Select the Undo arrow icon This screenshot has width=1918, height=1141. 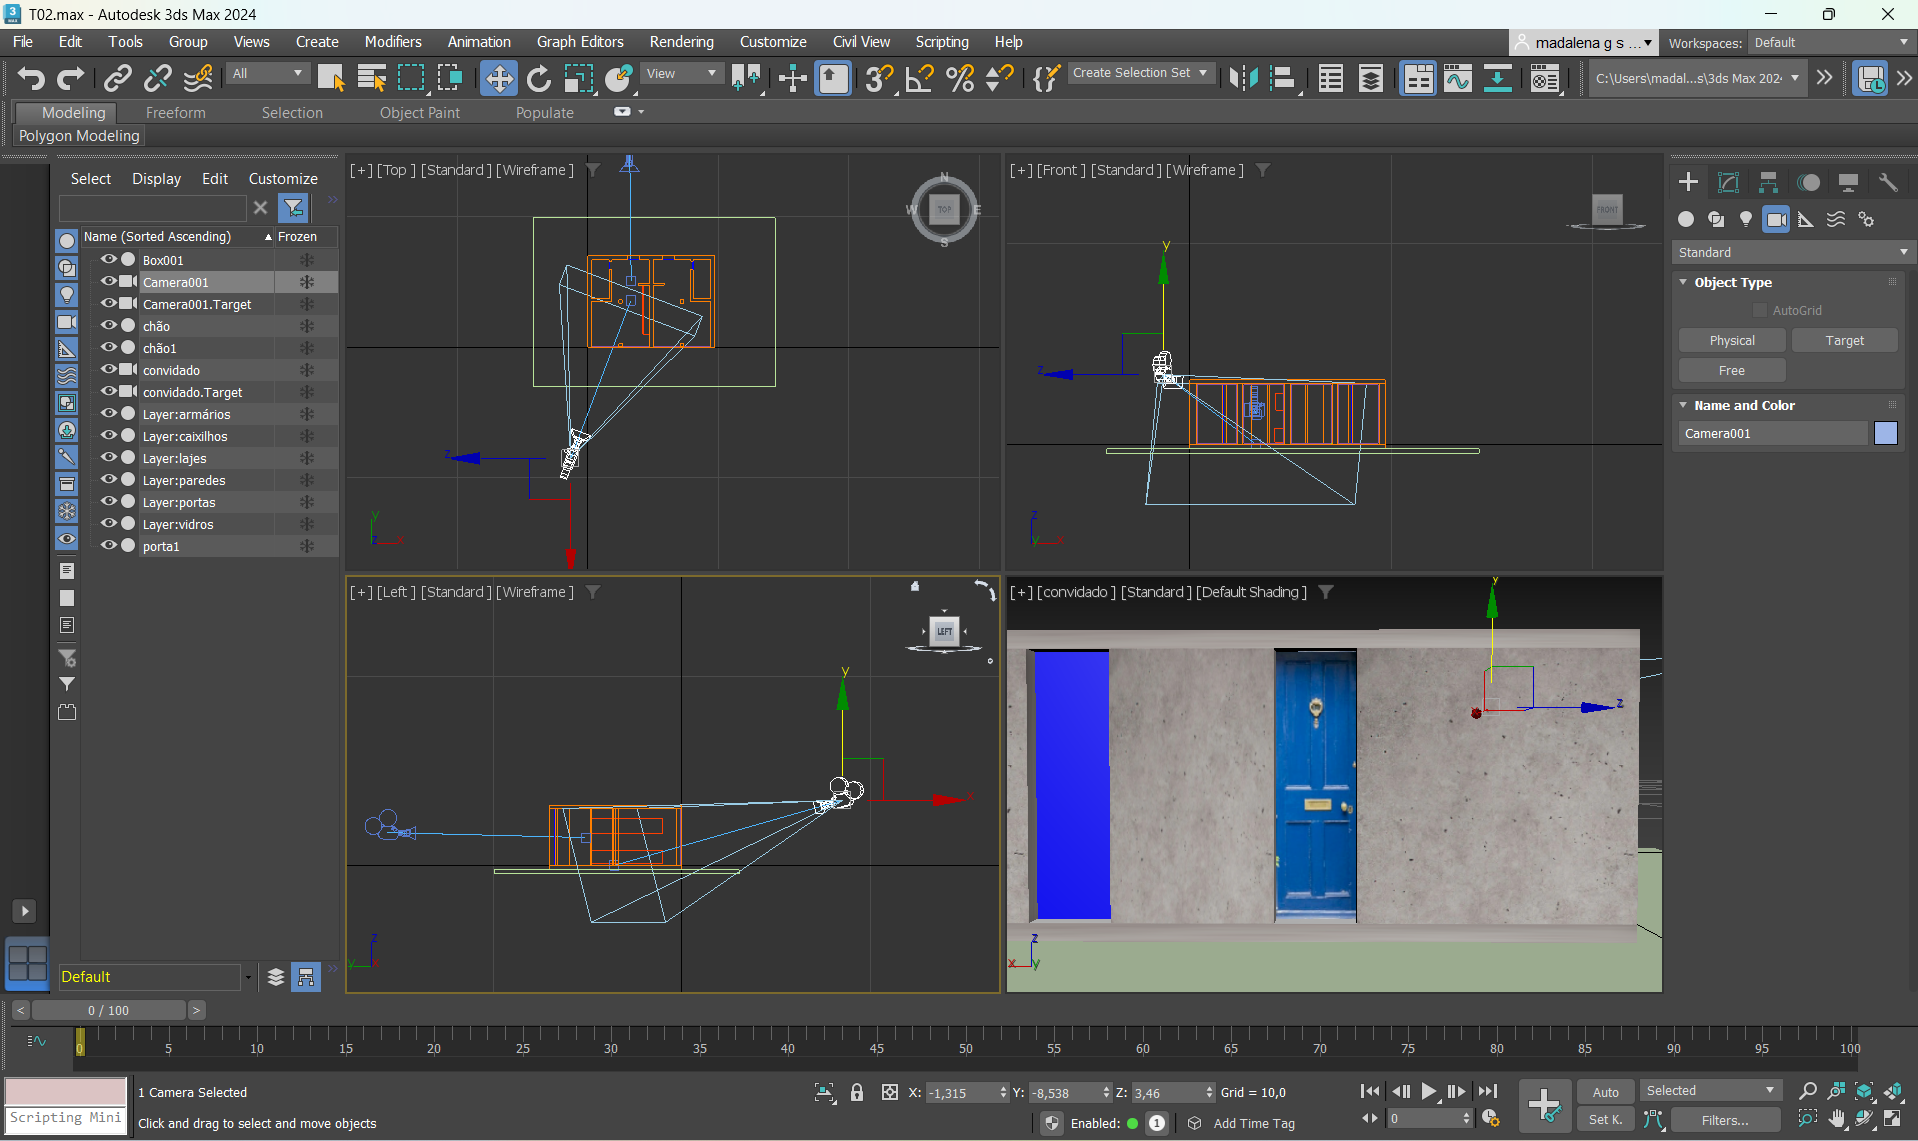coord(31,78)
